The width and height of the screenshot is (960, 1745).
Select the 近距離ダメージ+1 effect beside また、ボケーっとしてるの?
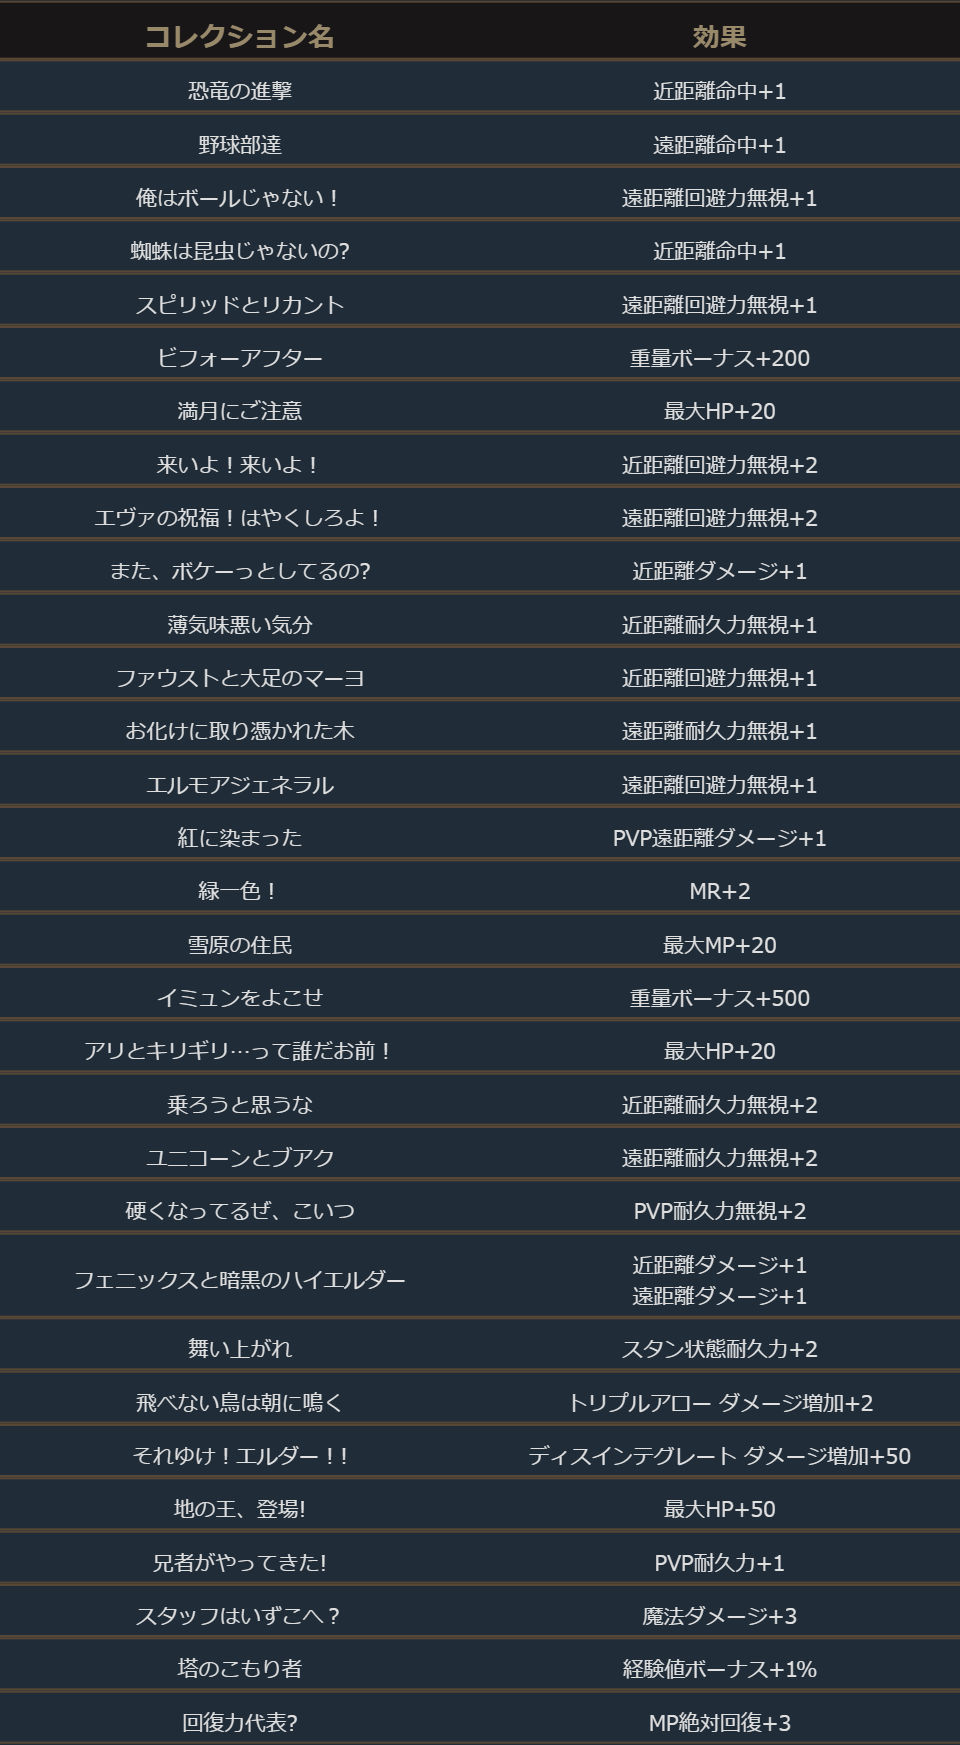pyautogui.click(x=719, y=571)
